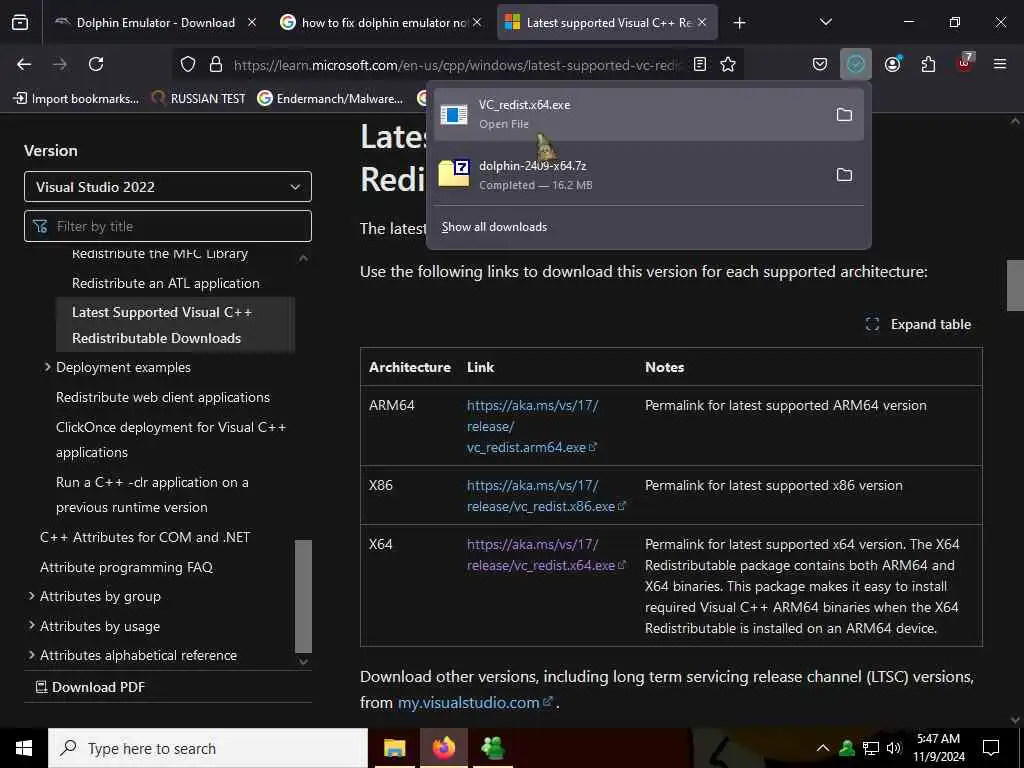This screenshot has width=1024, height=768.
Task: Expand Deployment examples tree node
Action: pos(47,367)
